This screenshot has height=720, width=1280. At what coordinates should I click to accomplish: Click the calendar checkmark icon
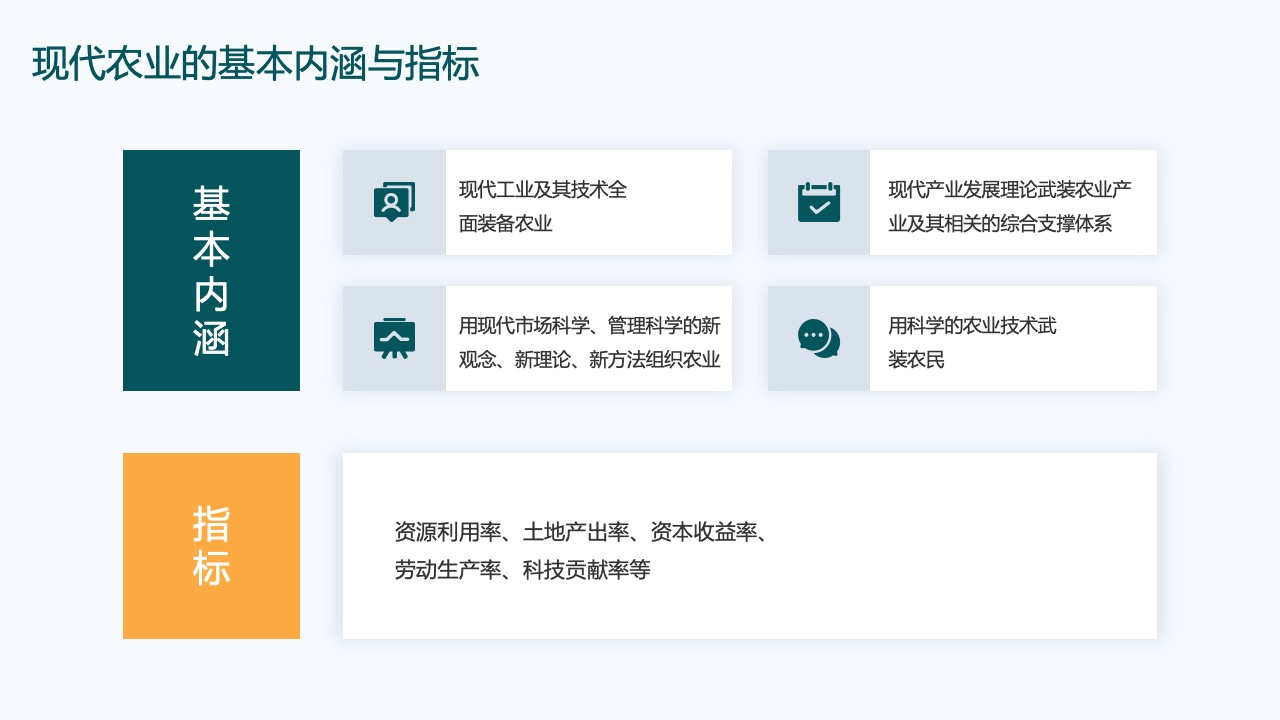click(819, 202)
